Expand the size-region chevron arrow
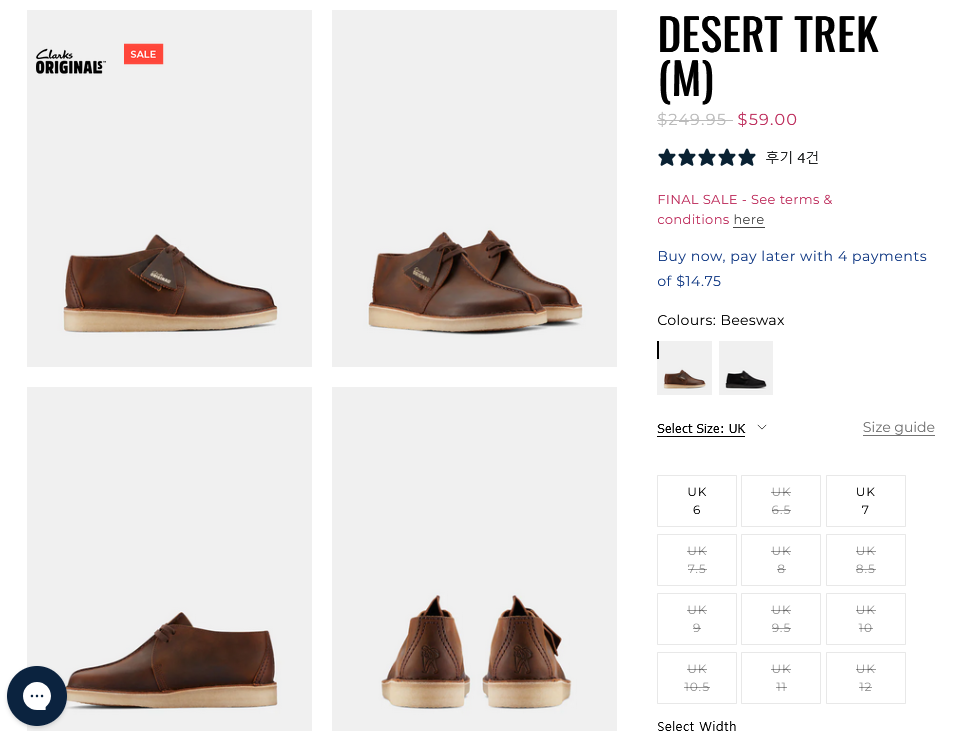The height and width of the screenshot is (731, 954). pyautogui.click(x=762, y=428)
